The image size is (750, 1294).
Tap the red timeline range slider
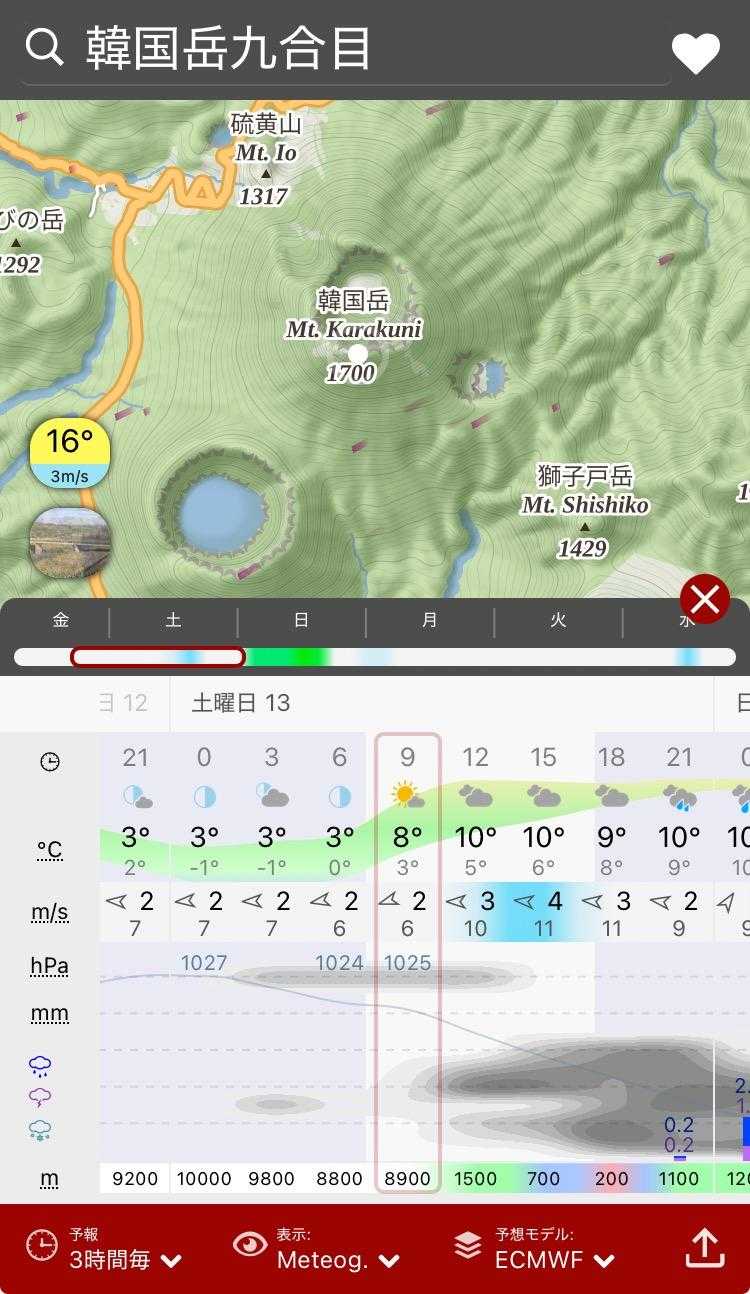158,657
